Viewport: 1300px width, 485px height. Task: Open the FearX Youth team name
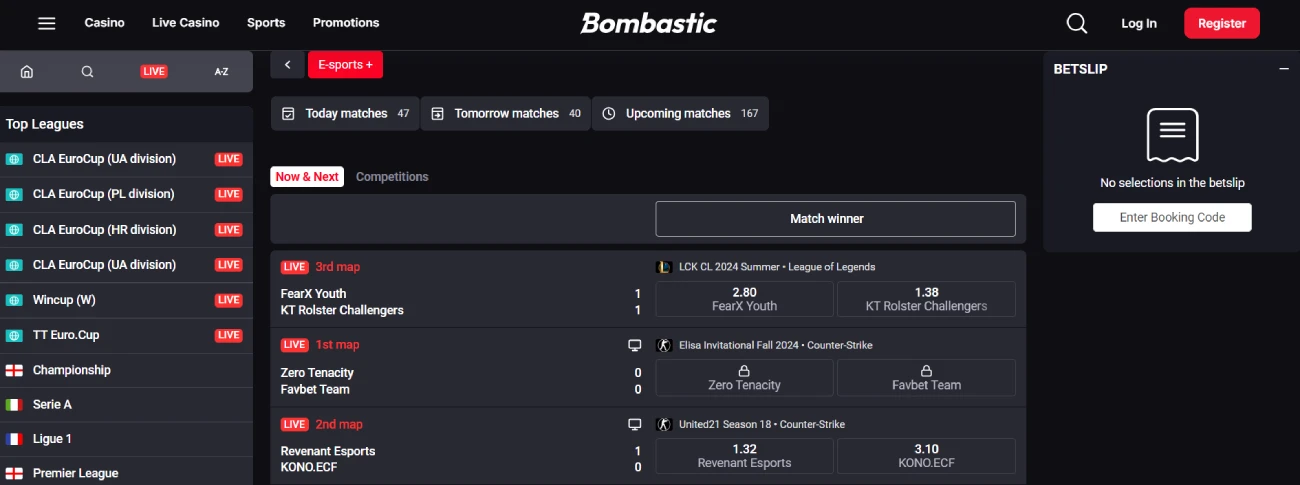coord(313,294)
